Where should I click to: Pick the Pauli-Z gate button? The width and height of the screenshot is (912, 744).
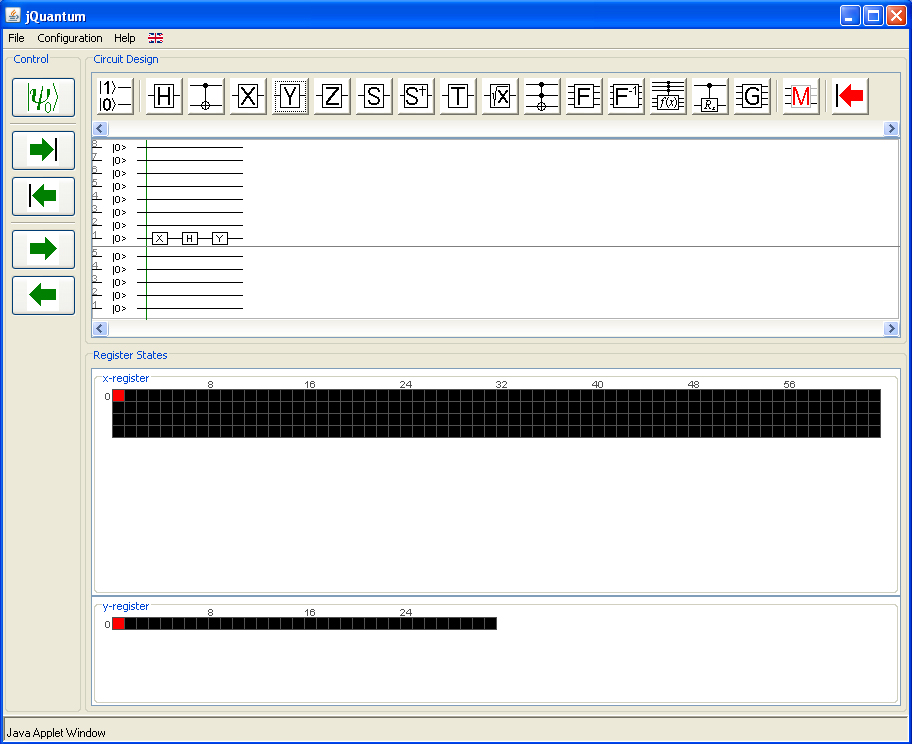tap(332, 96)
